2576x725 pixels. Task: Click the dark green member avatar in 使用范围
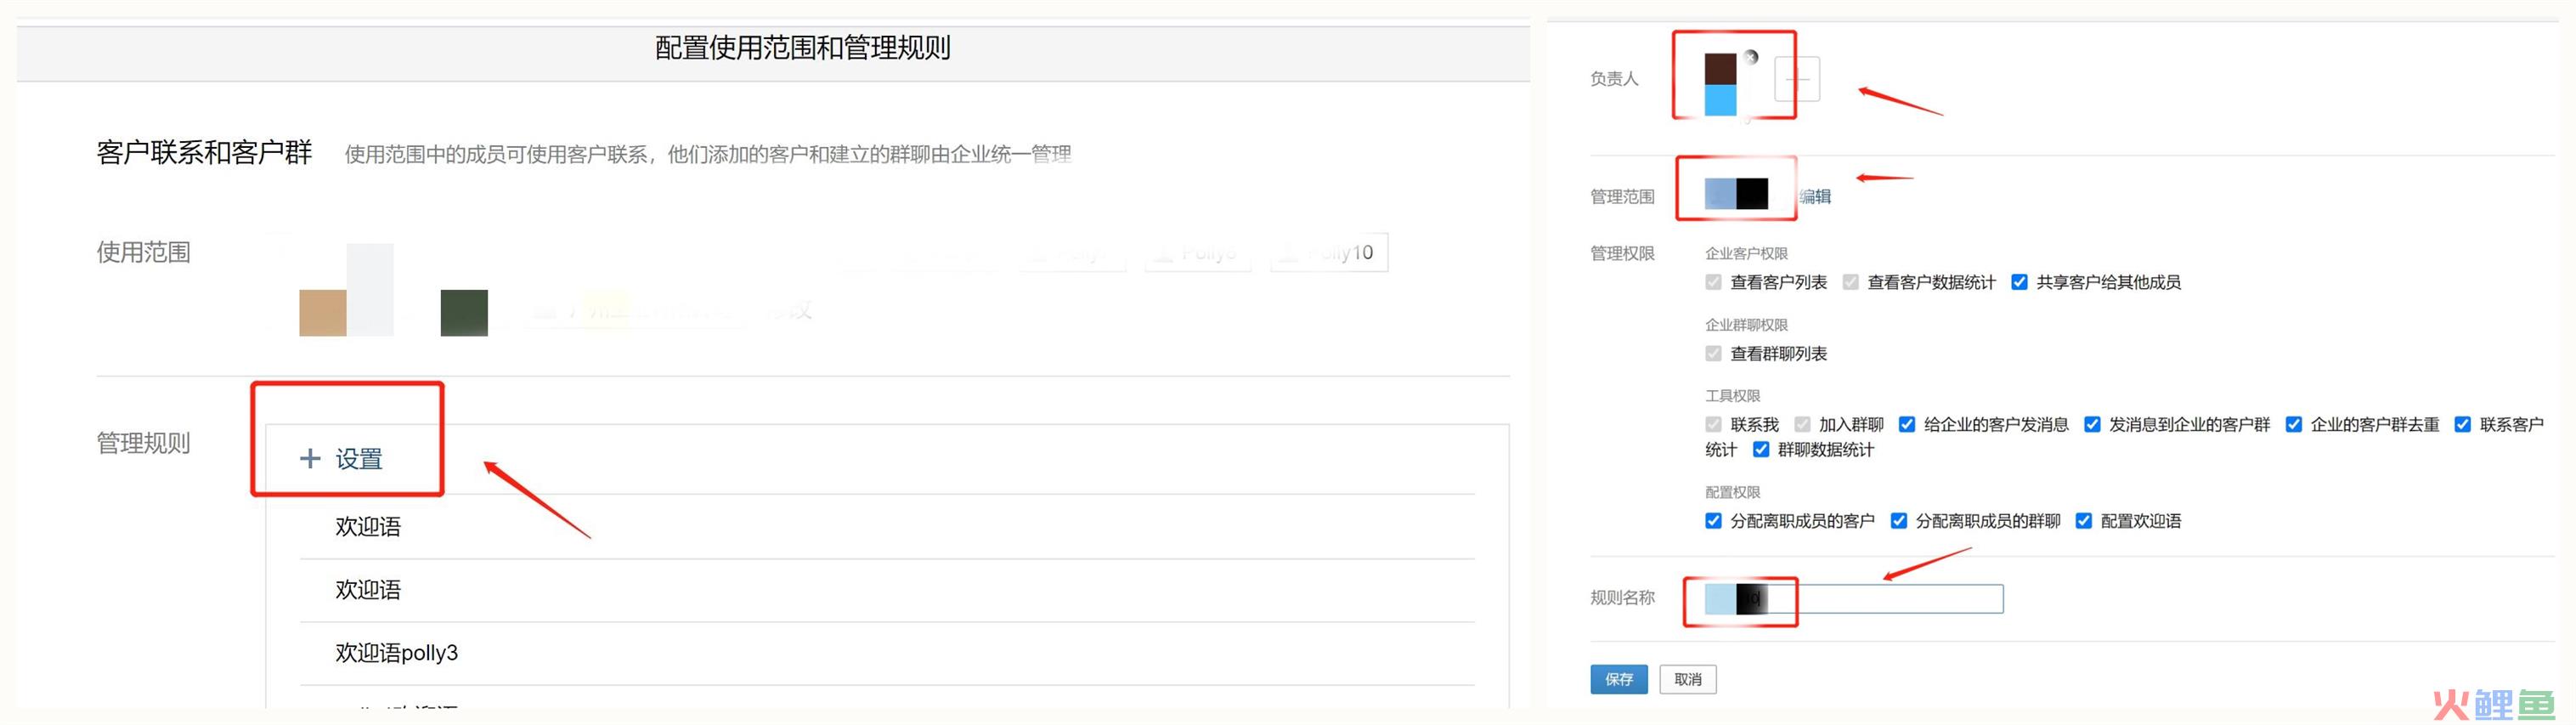coord(464,313)
